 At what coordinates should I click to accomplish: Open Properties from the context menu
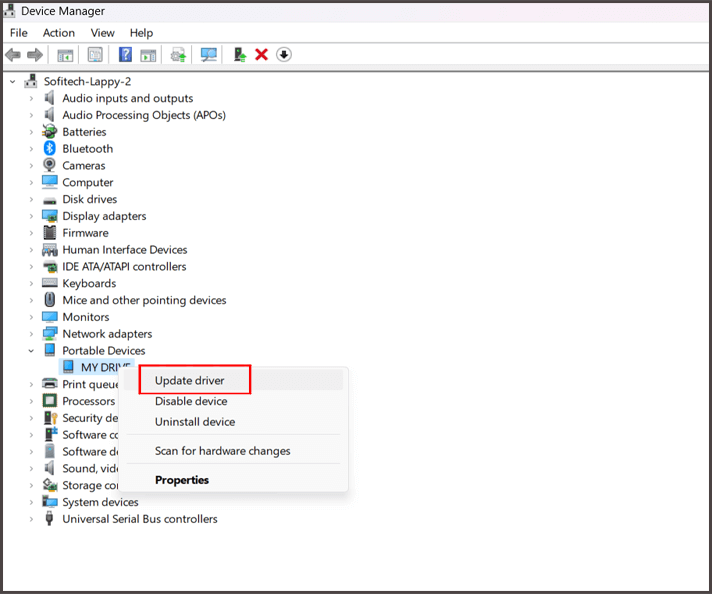[182, 480]
